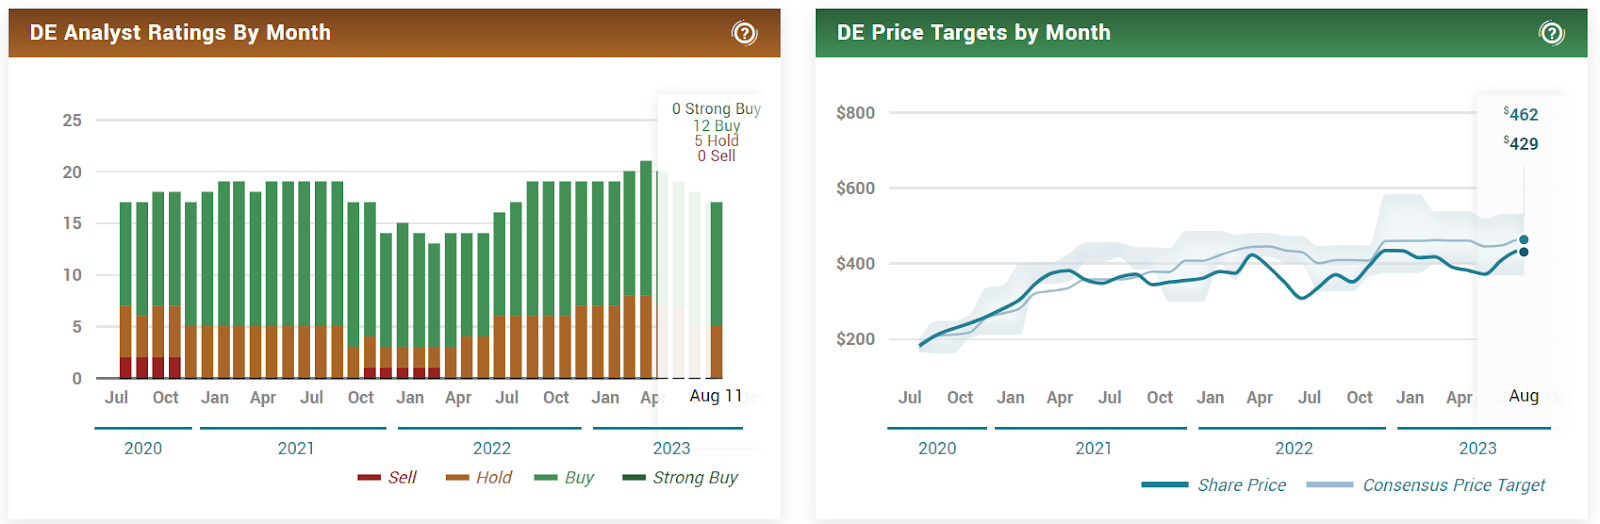1600x524 pixels.
Task: Click the 2023 year label on price chart
Action: point(1478,448)
